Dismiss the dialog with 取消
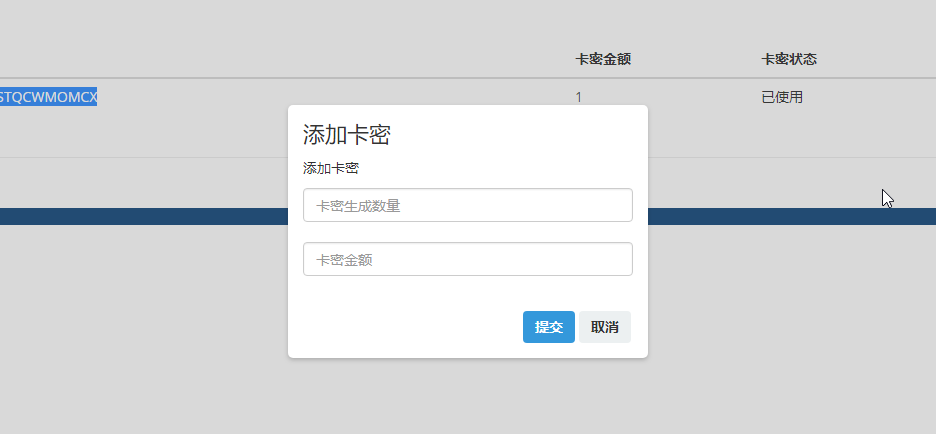 pyautogui.click(x=604, y=327)
